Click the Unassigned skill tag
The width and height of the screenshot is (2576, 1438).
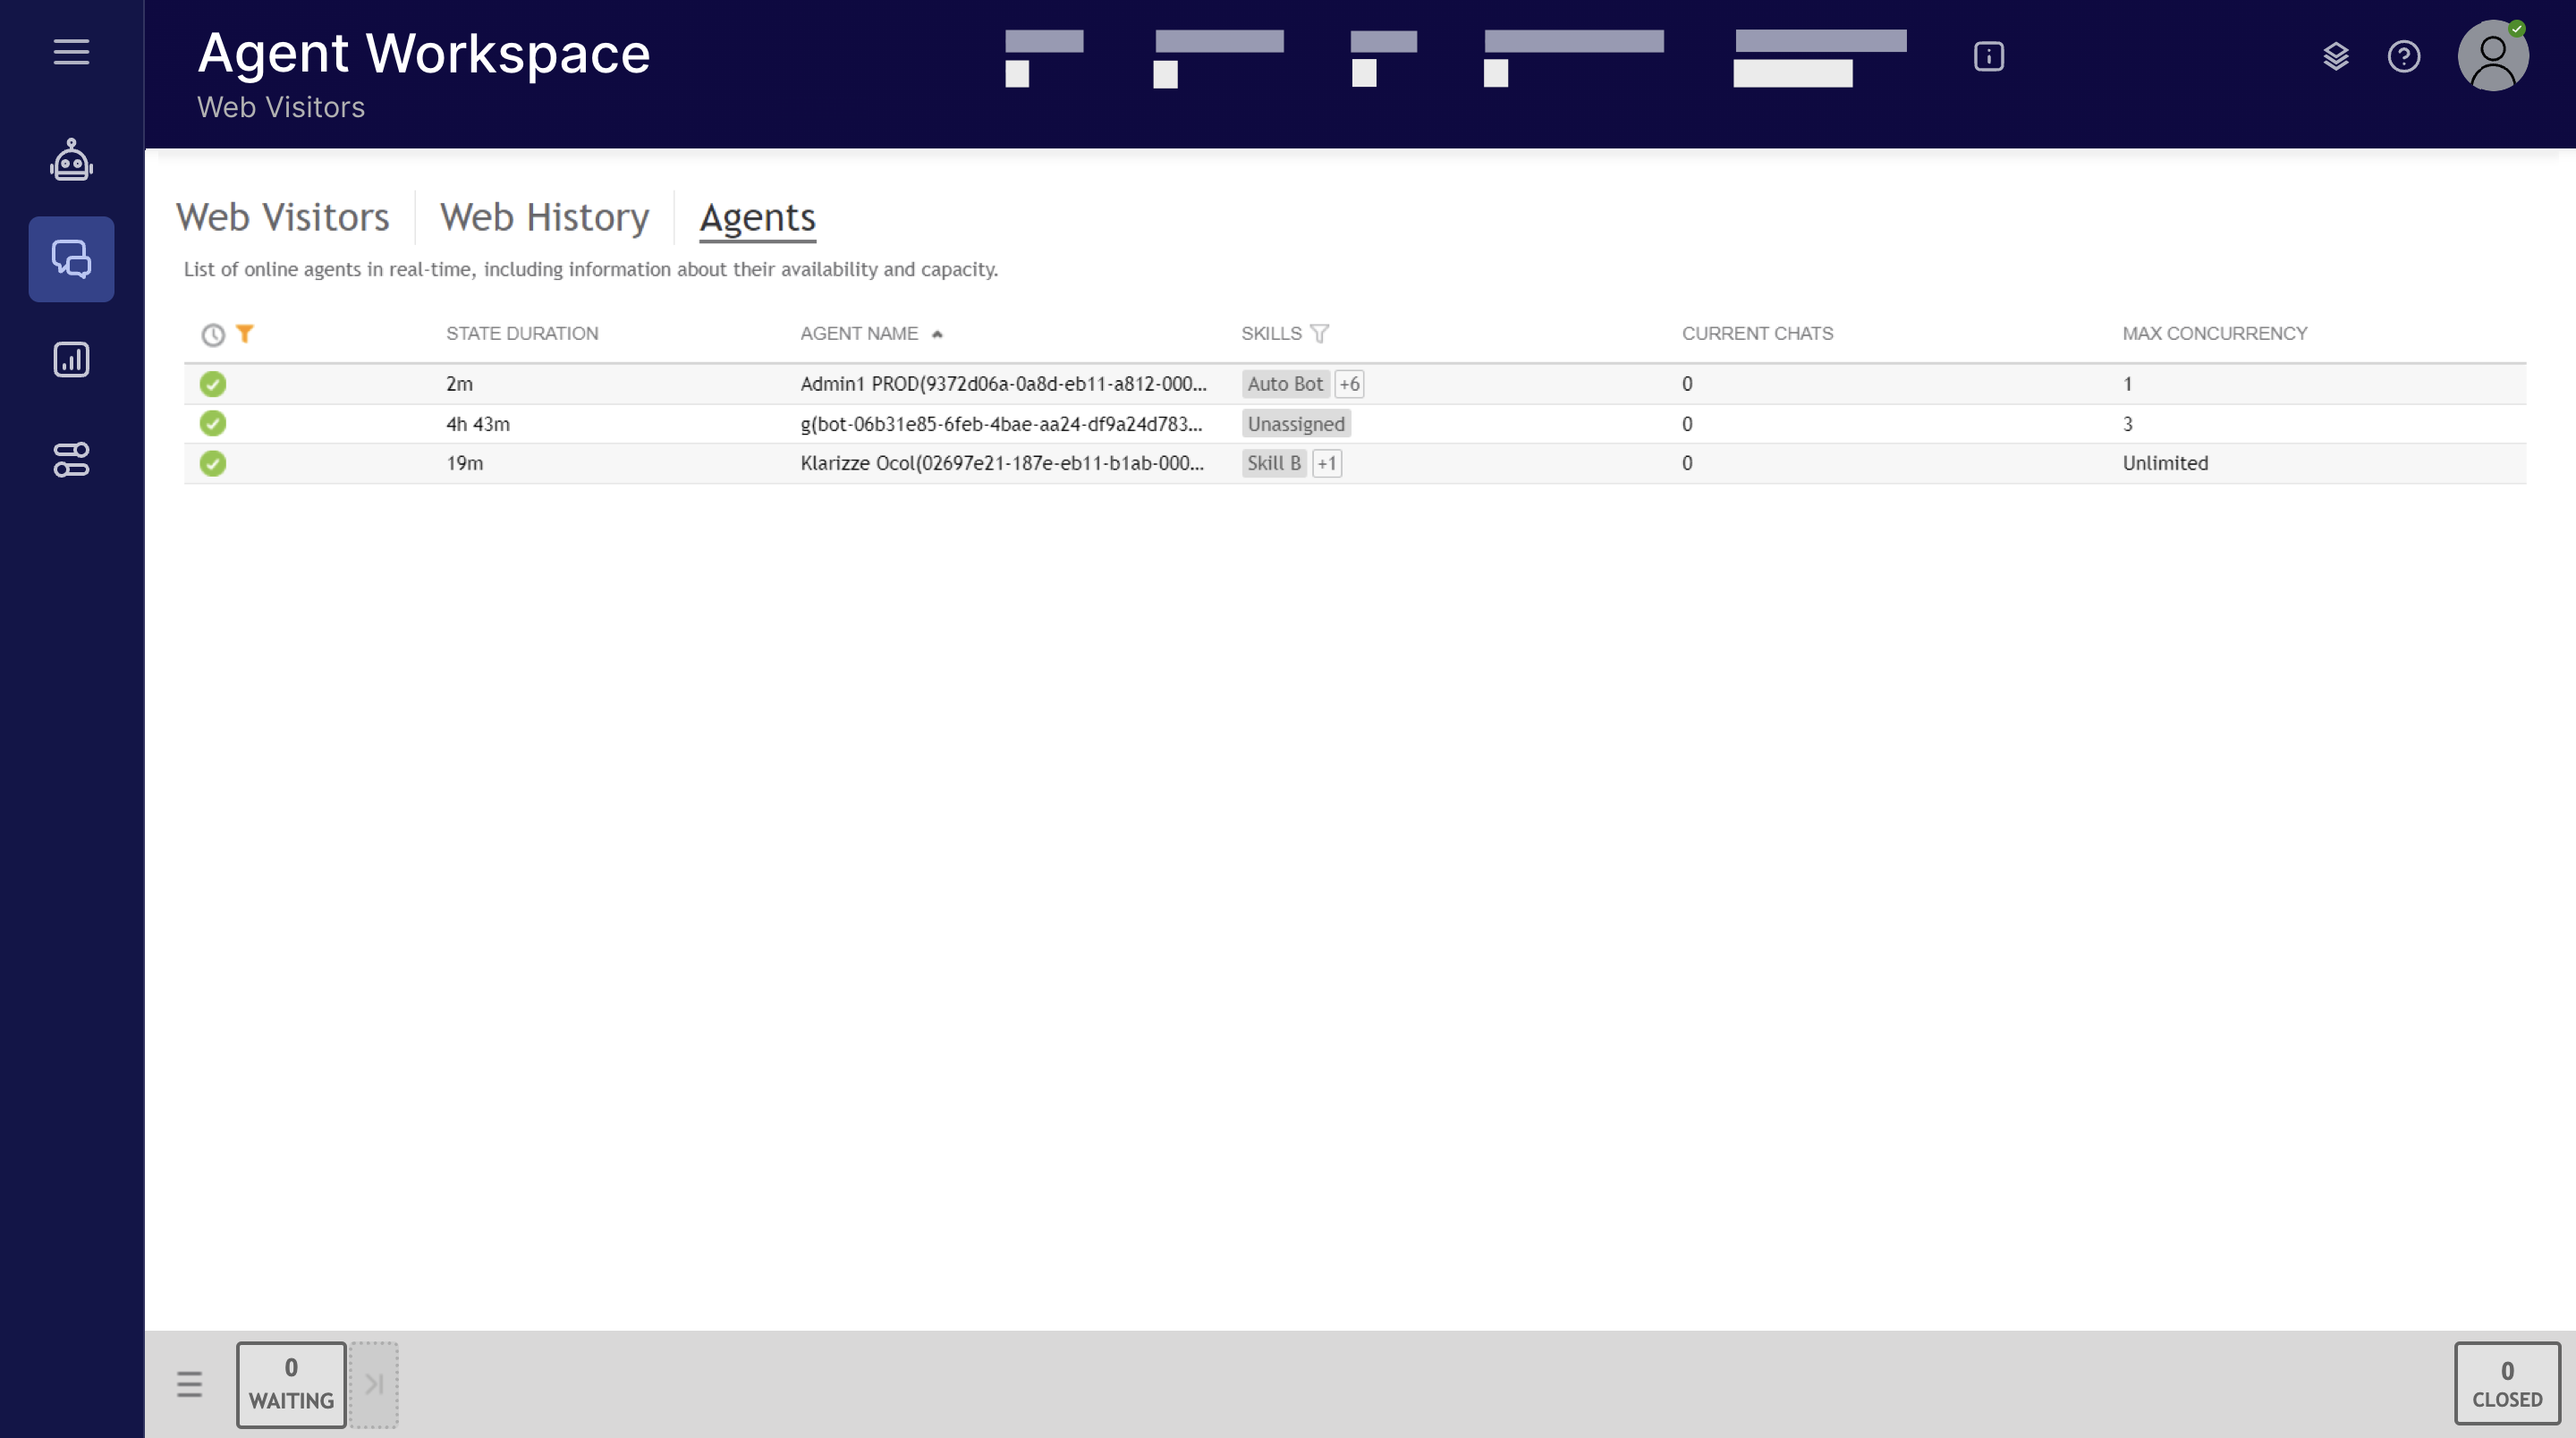[1296, 424]
